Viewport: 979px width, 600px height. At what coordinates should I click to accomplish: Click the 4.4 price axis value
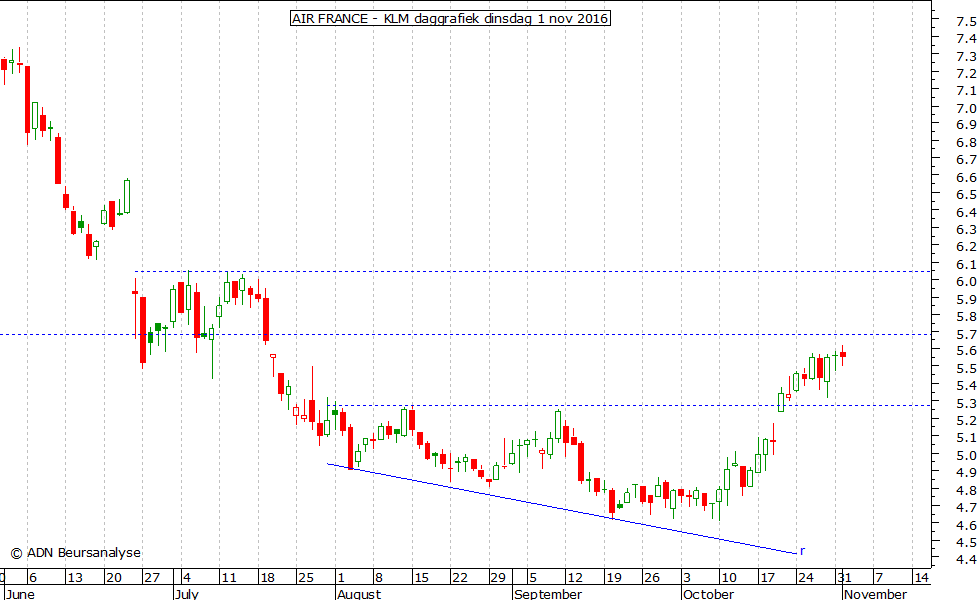(966, 560)
